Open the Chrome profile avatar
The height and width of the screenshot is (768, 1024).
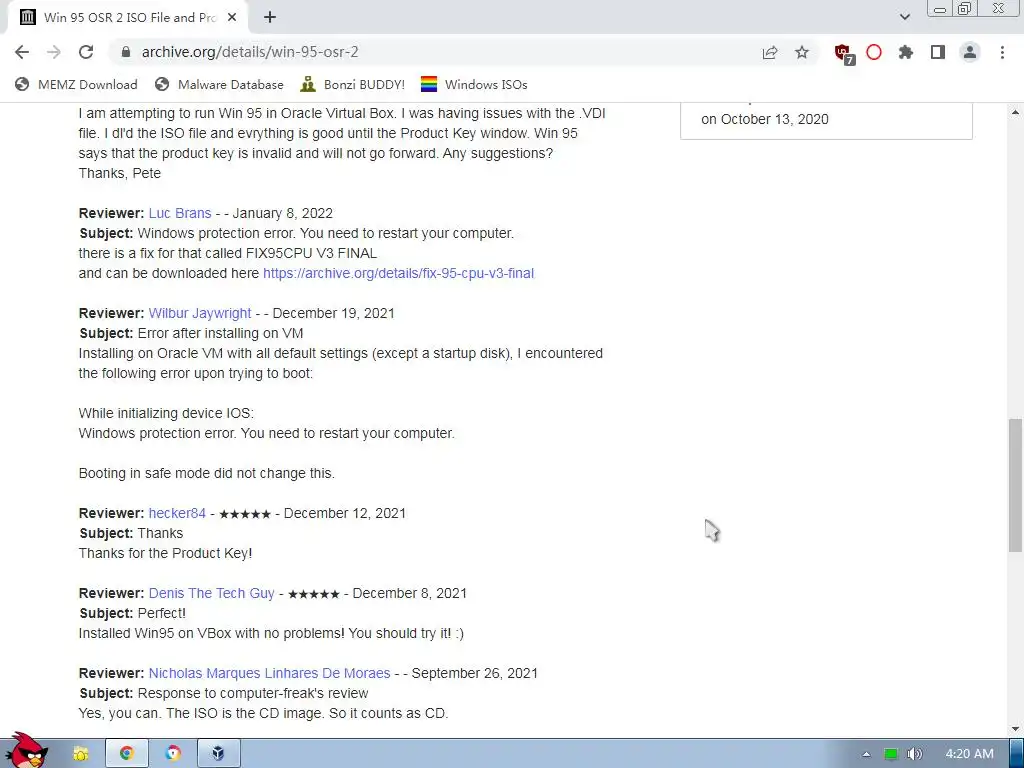pos(970,52)
